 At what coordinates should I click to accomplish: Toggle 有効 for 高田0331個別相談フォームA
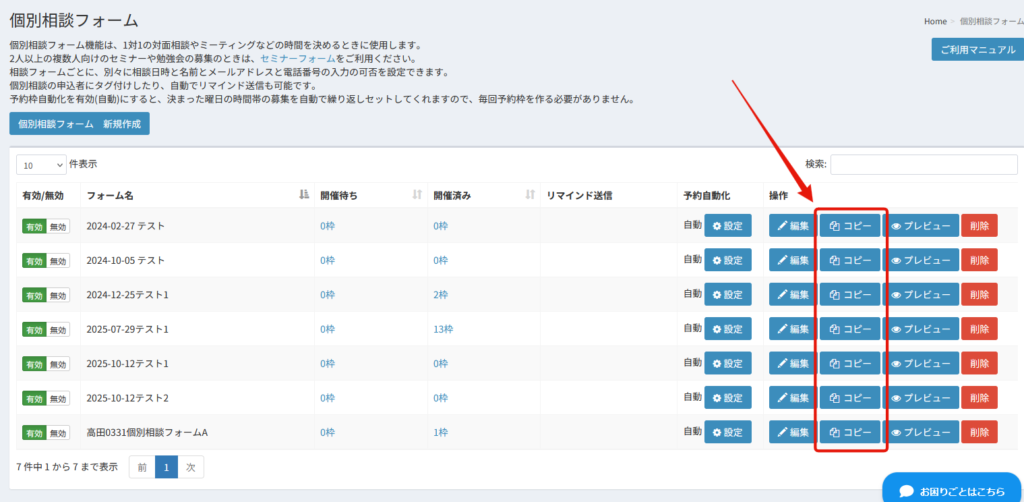coord(34,433)
